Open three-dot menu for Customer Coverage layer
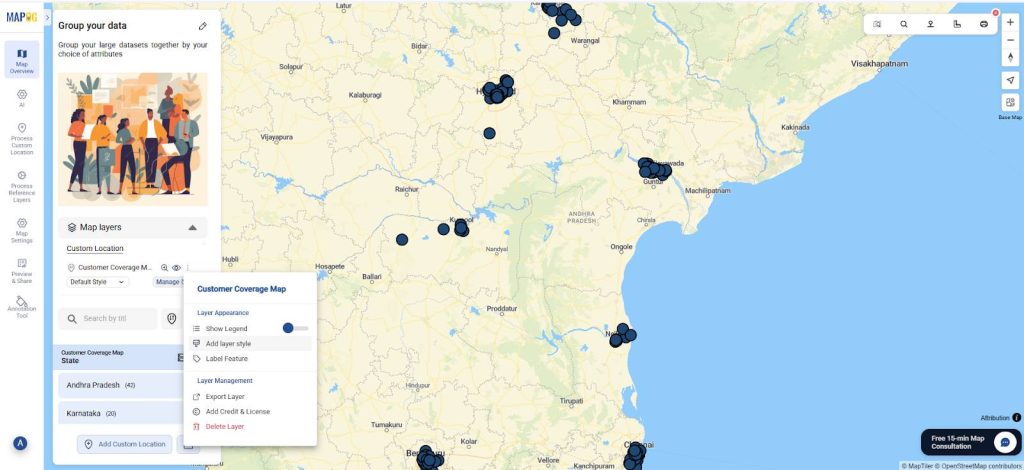The image size is (1024, 470). [x=187, y=268]
